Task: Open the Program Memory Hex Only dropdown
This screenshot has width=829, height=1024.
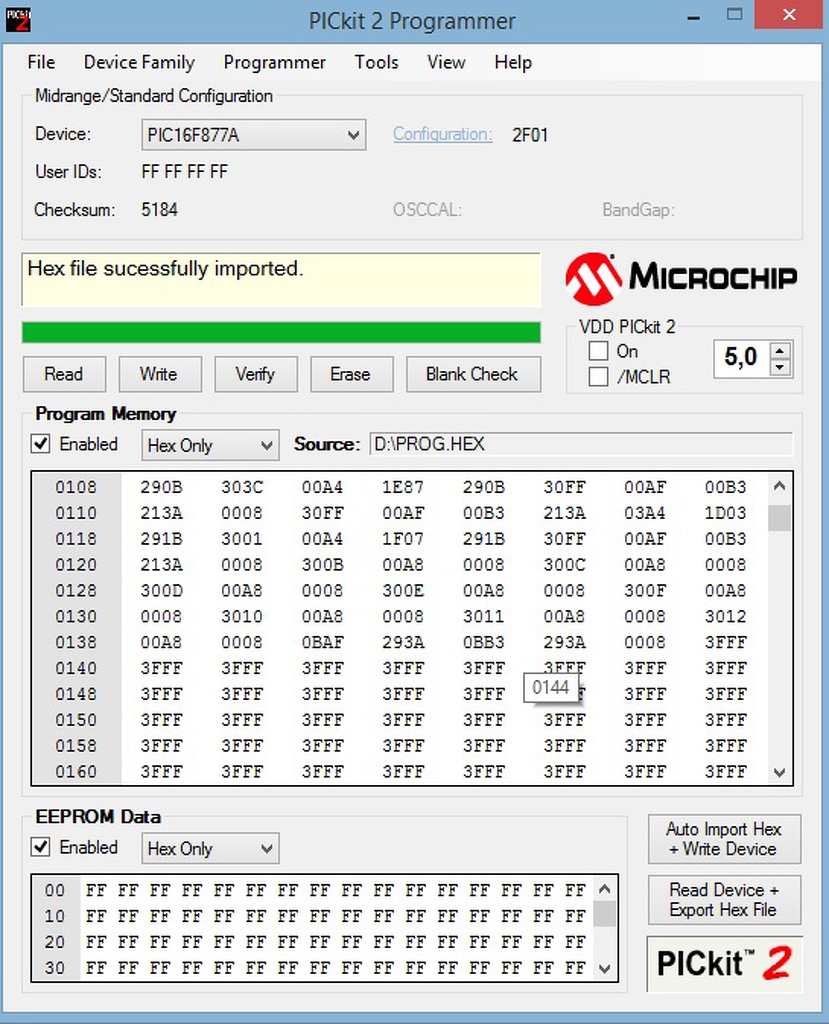Action: coord(210,445)
